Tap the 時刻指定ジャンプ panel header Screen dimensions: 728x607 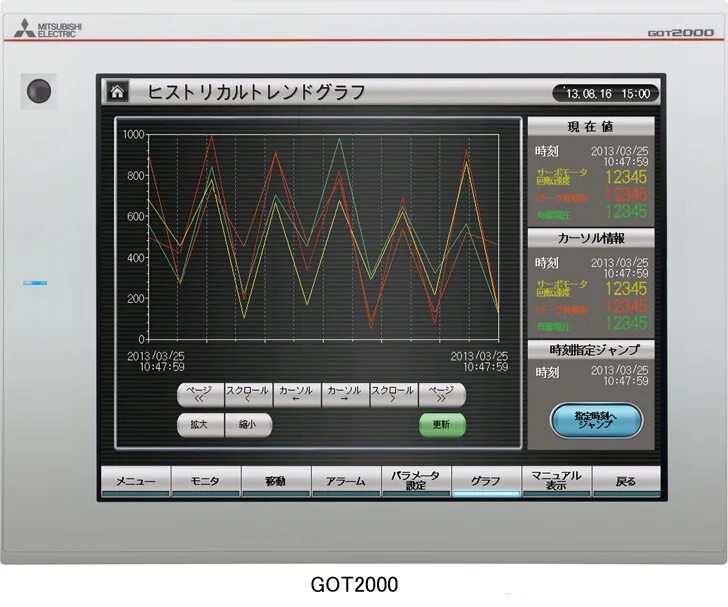point(591,350)
